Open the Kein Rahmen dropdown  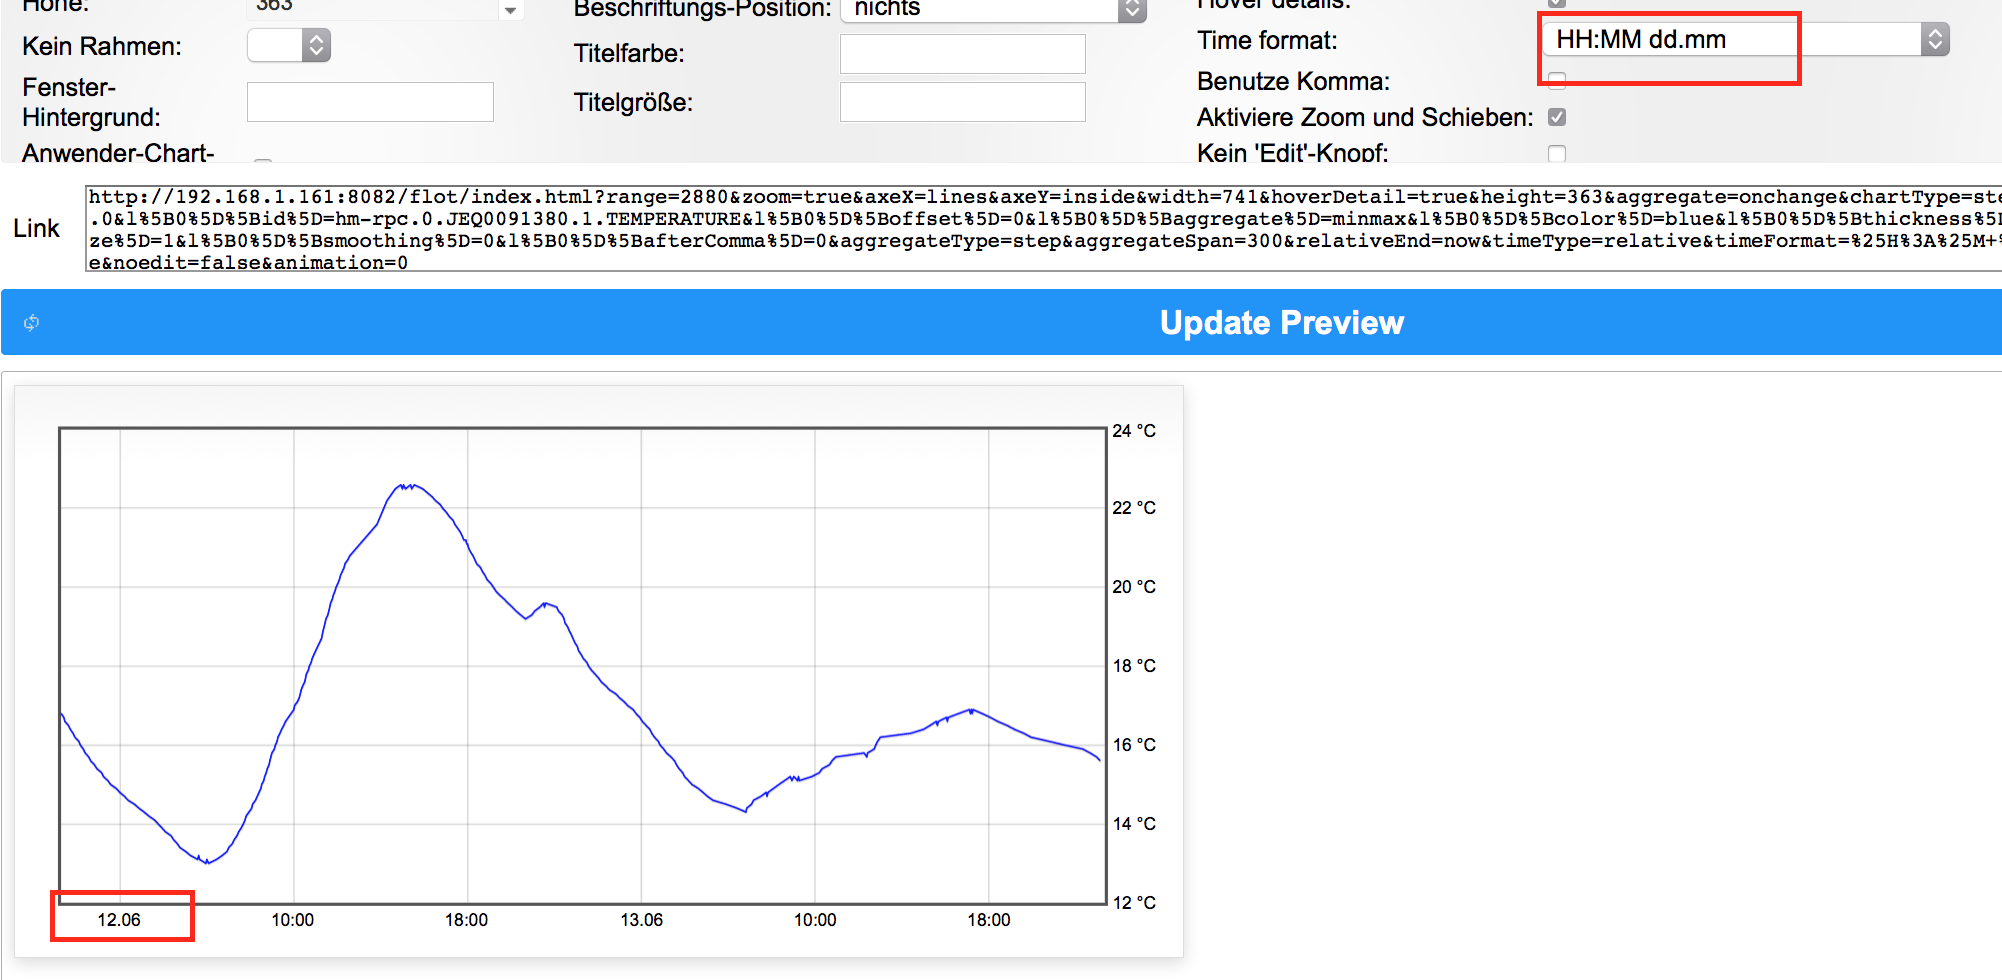point(289,45)
